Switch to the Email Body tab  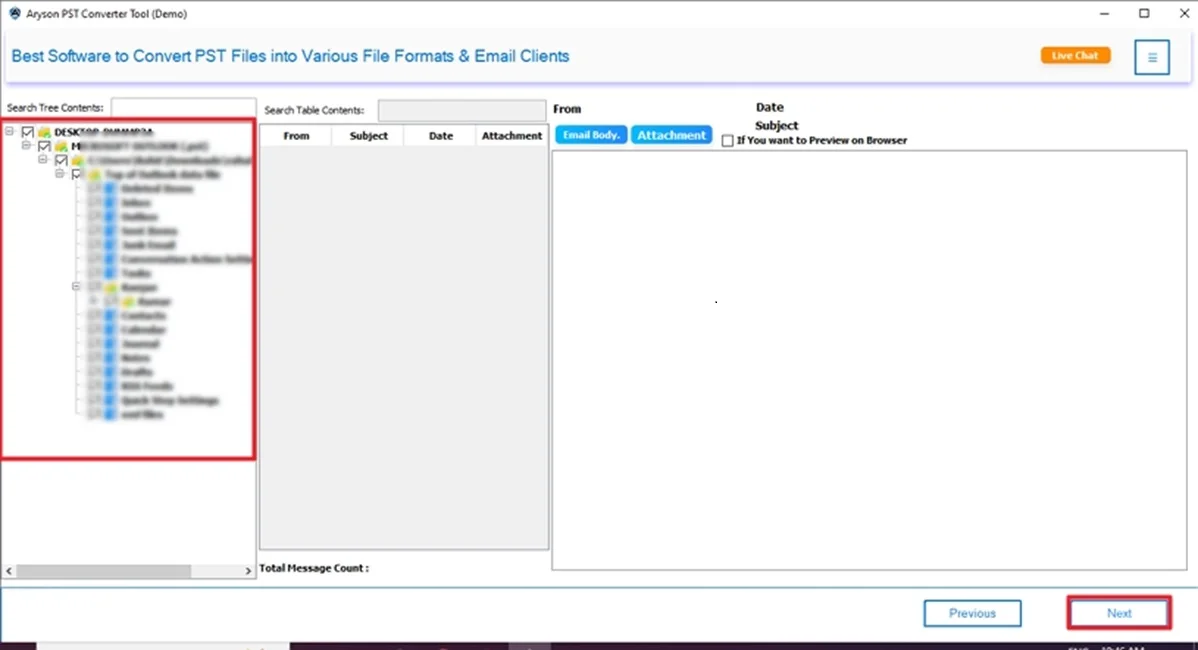tap(591, 135)
